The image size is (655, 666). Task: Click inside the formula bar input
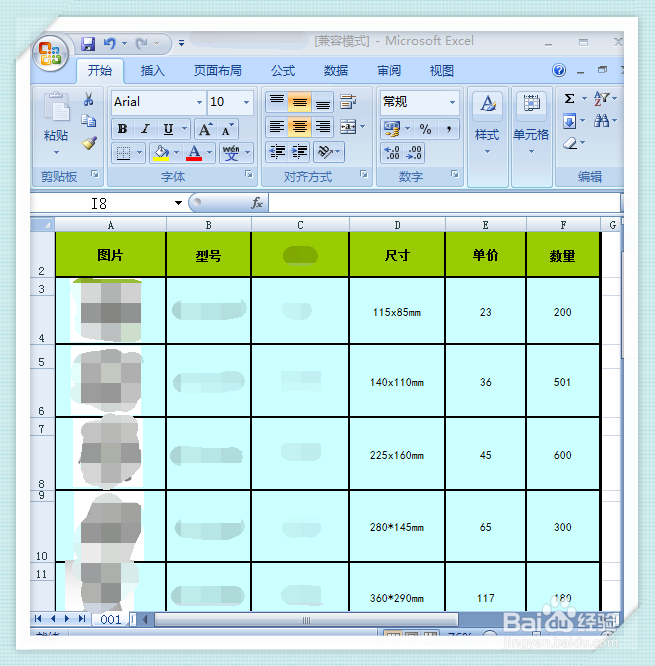444,203
